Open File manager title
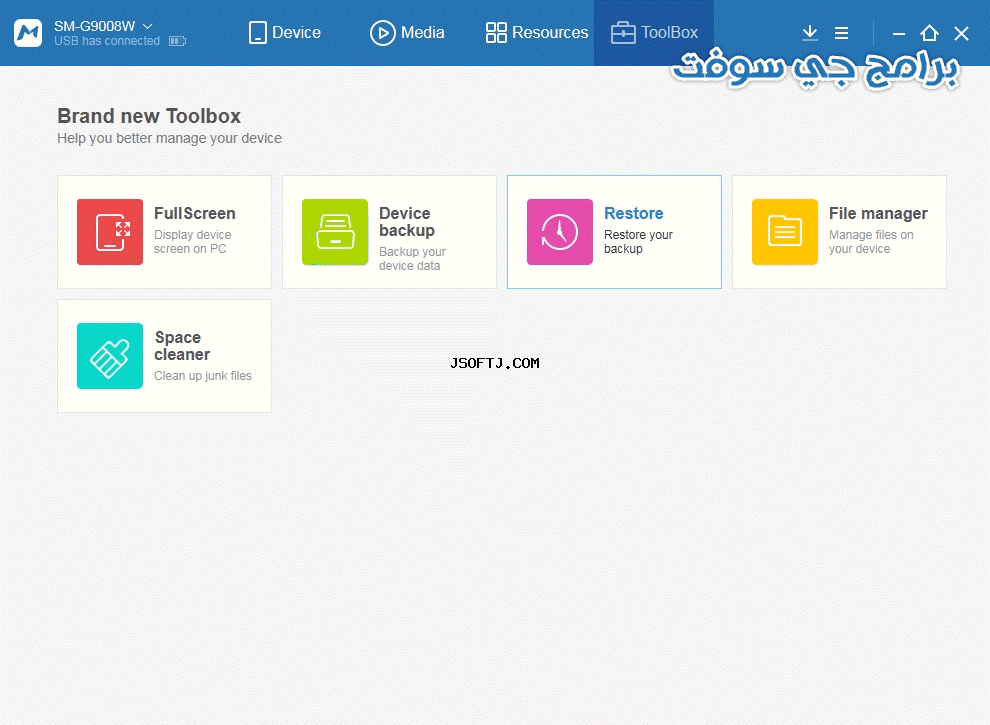The width and height of the screenshot is (990, 725). point(878,213)
